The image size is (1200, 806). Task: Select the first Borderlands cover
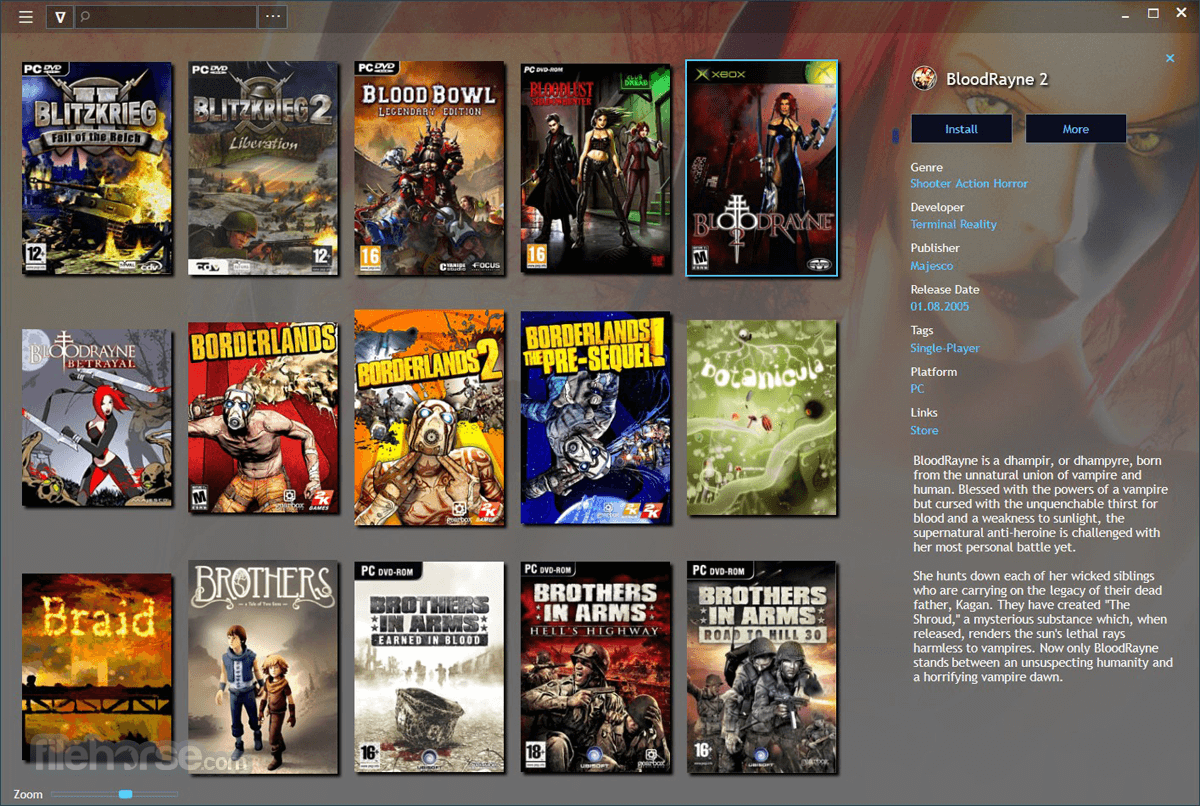point(262,418)
